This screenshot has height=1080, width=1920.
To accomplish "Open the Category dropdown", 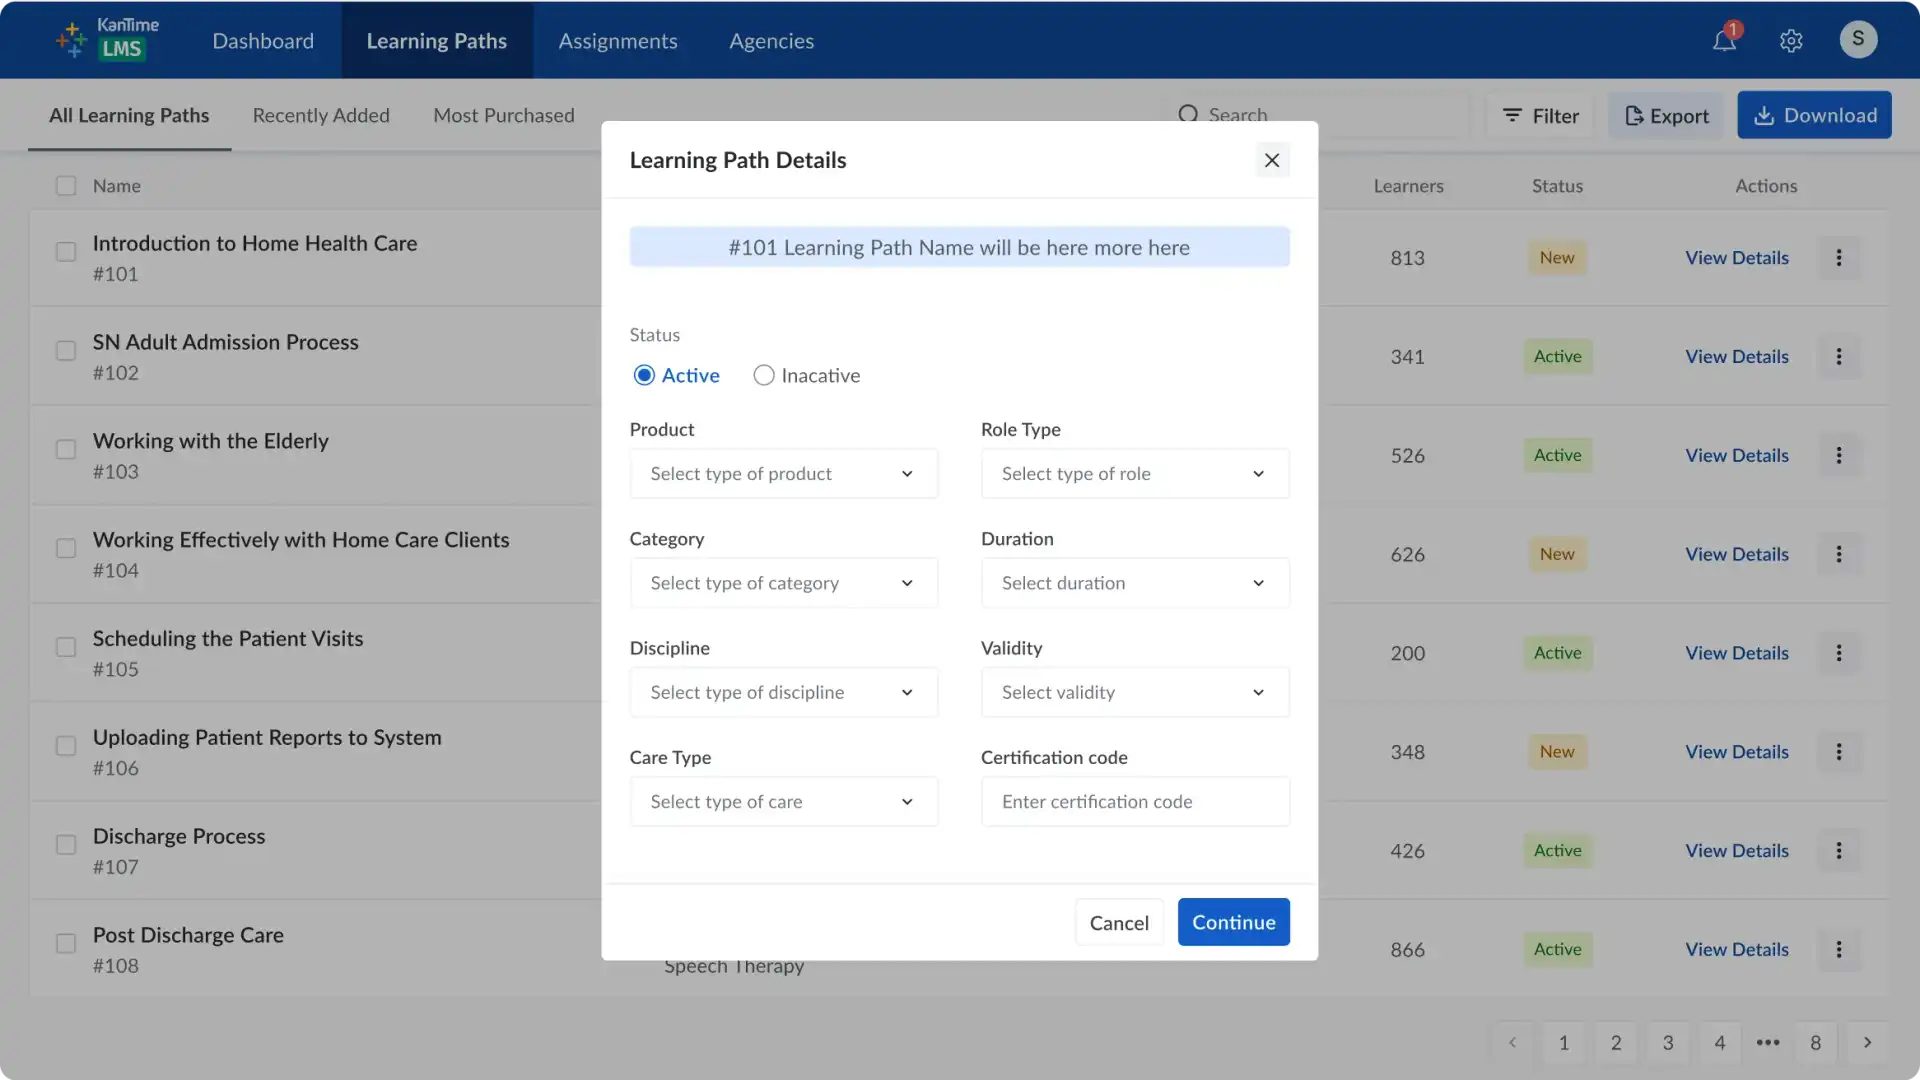I will (784, 583).
